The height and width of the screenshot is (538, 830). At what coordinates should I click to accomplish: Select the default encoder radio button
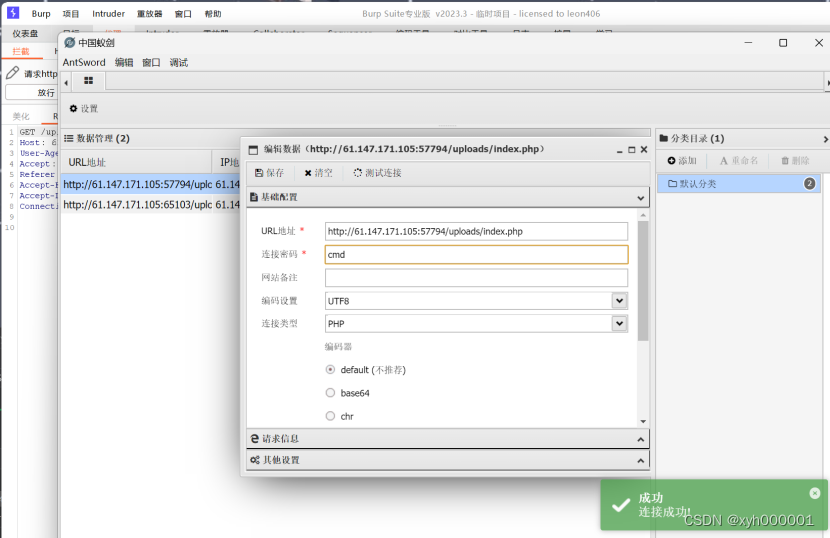330,370
